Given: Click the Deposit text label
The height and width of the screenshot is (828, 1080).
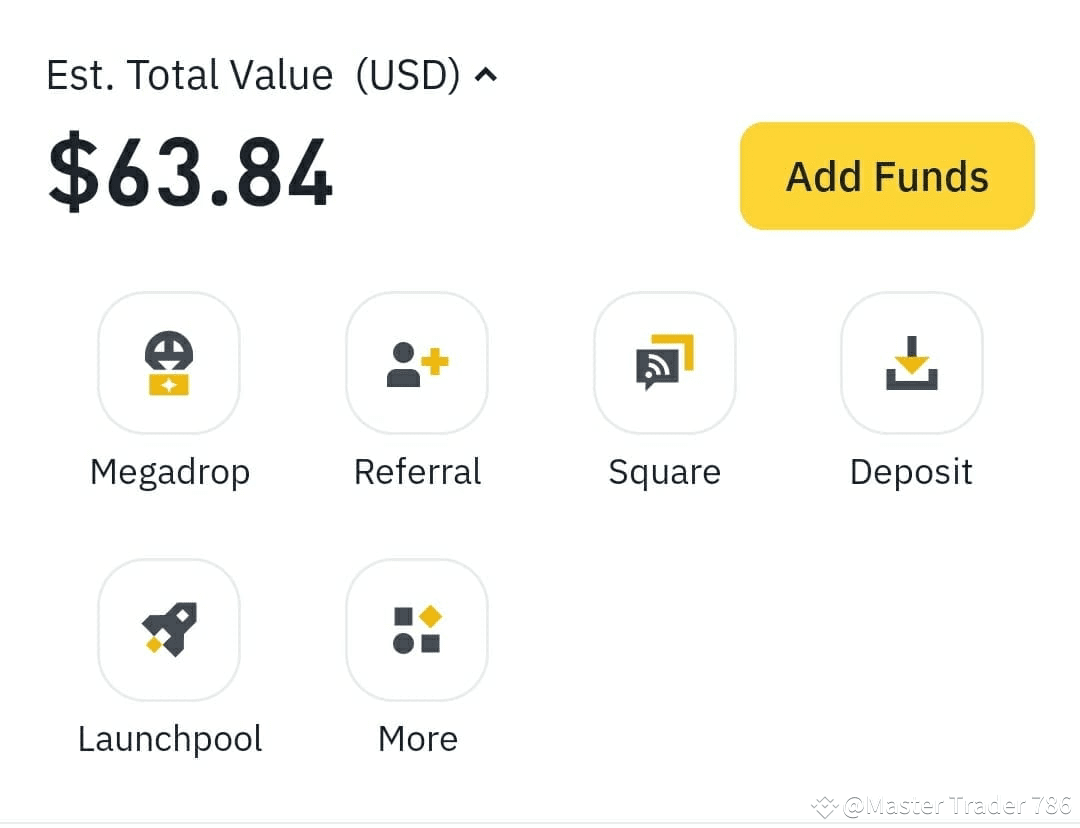Looking at the screenshot, I should 911,473.
